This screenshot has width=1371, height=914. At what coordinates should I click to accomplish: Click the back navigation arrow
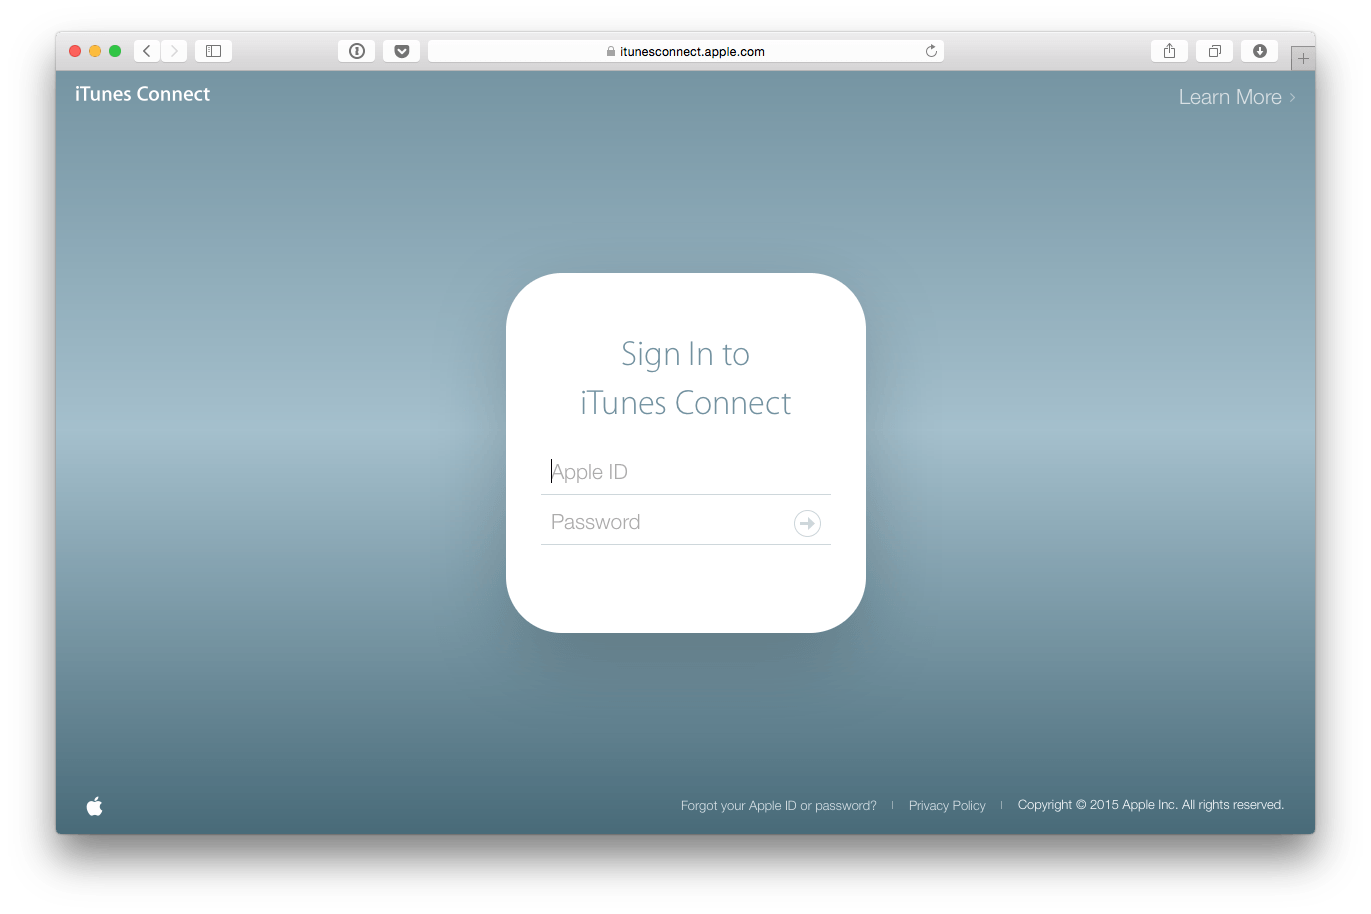click(x=146, y=50)
